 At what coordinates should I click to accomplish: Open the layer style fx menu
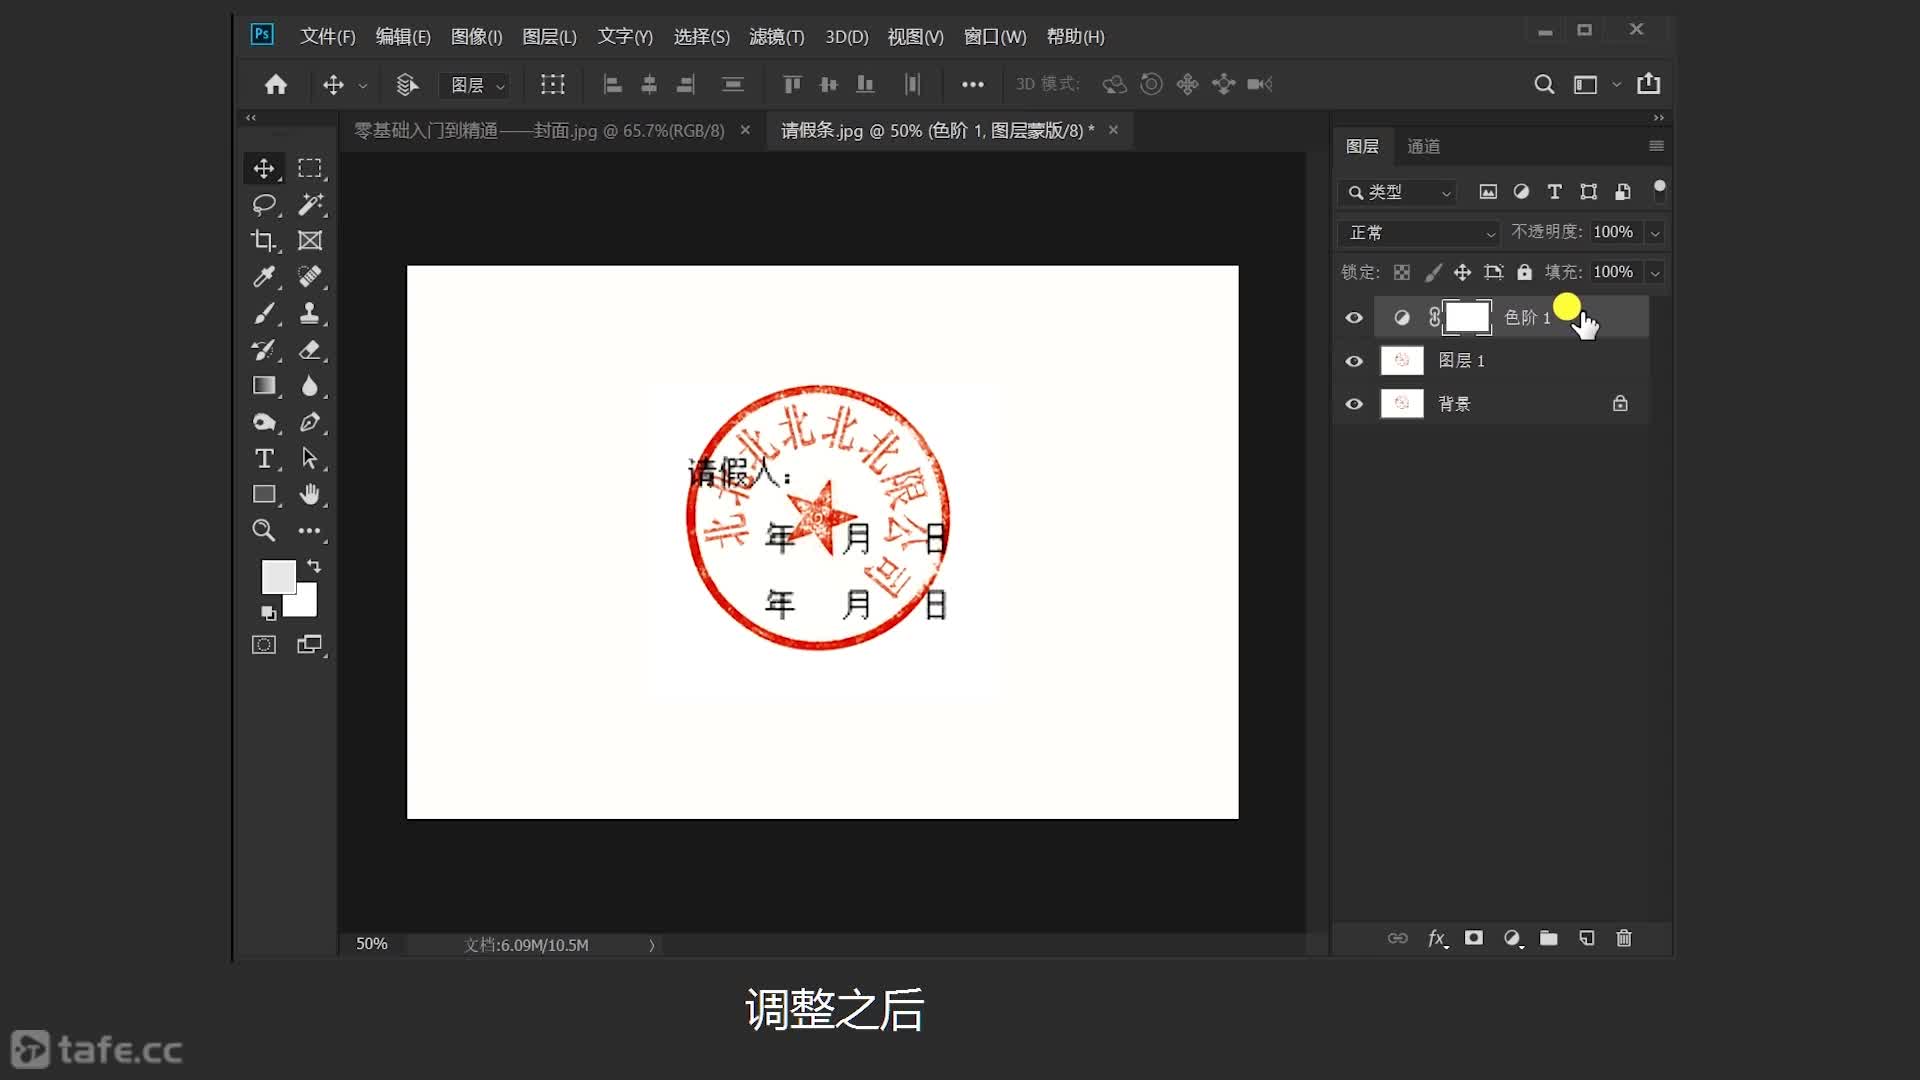[1437, 938]
